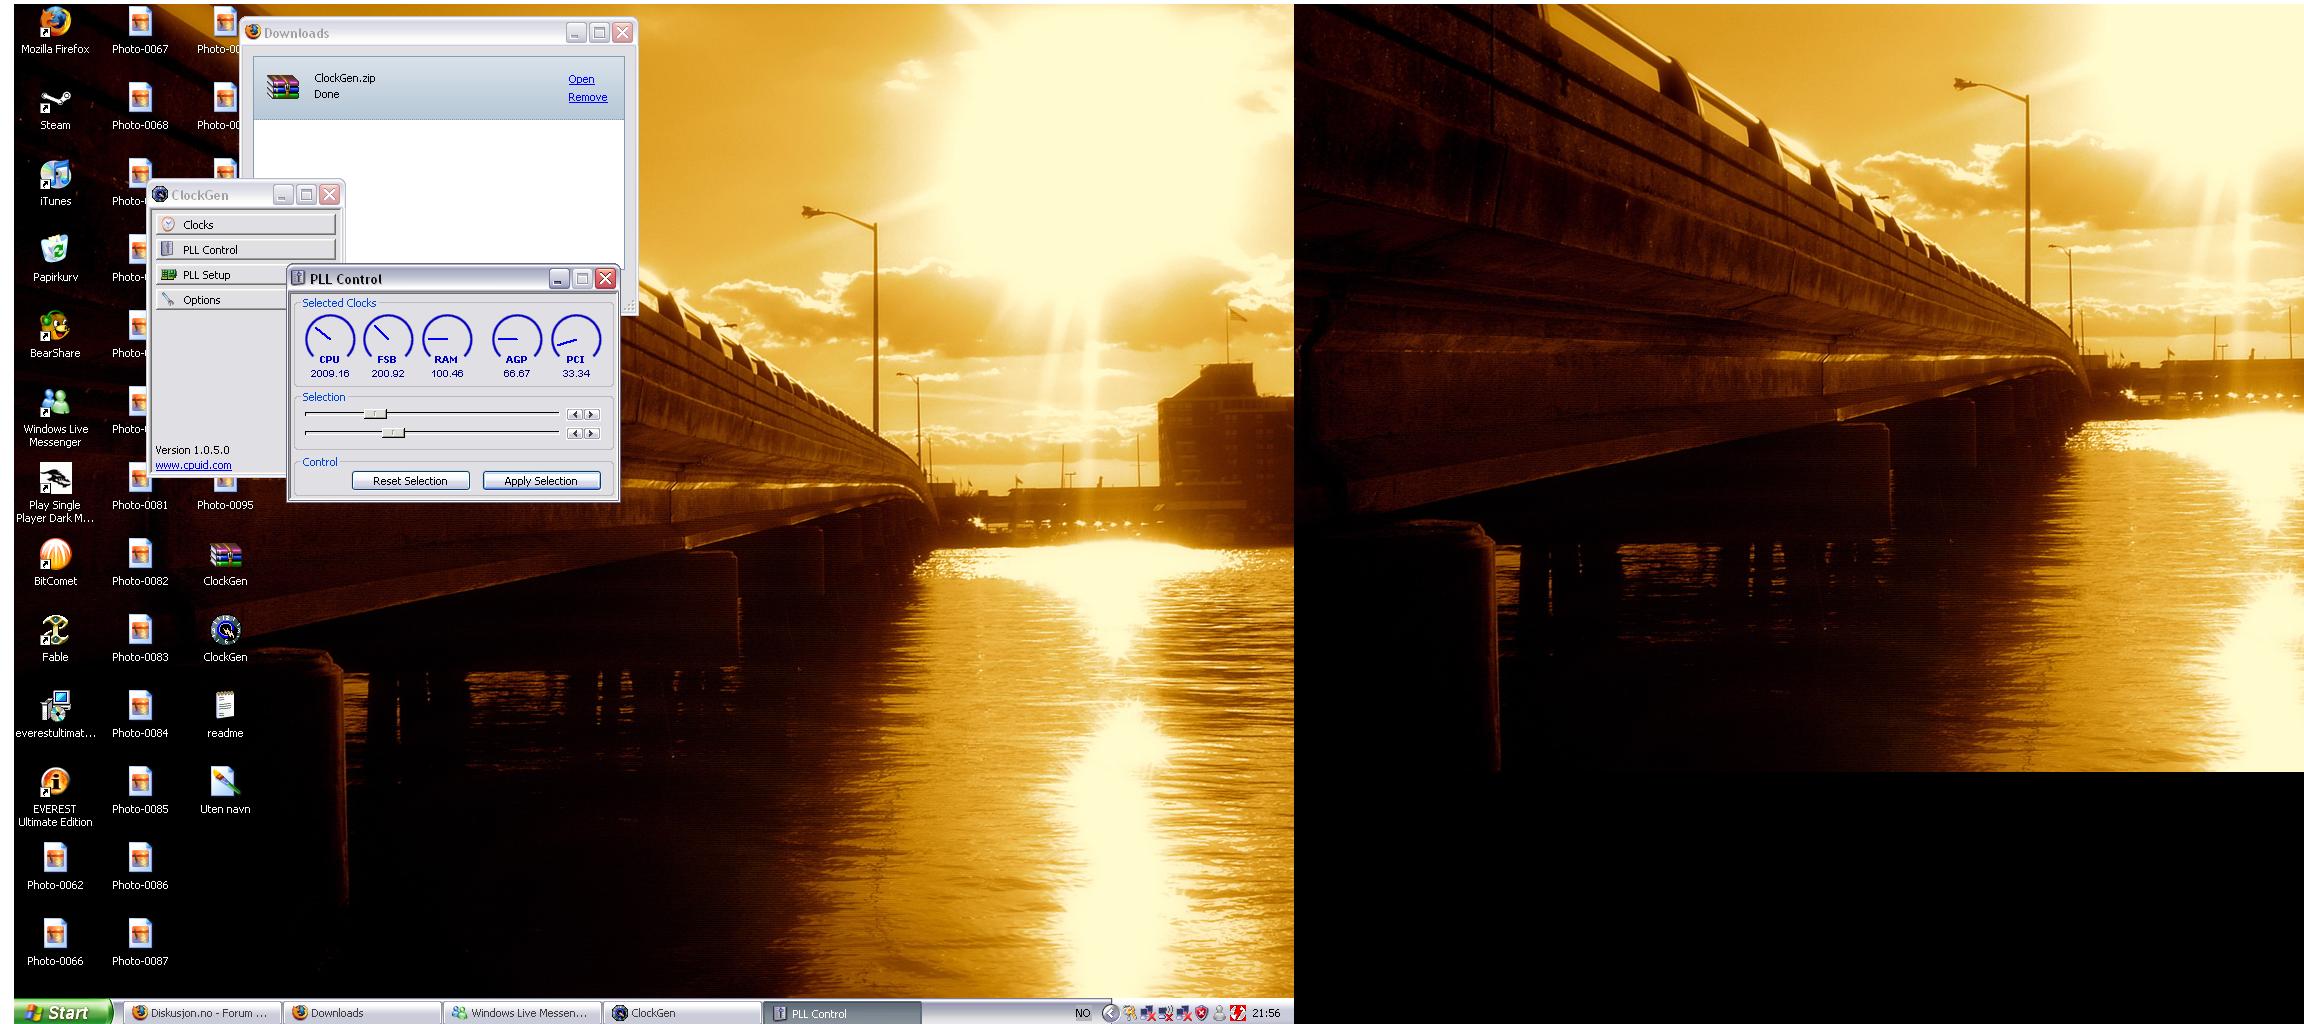
Task: Close the PLL Control window
Action: [x=605, y=278]
